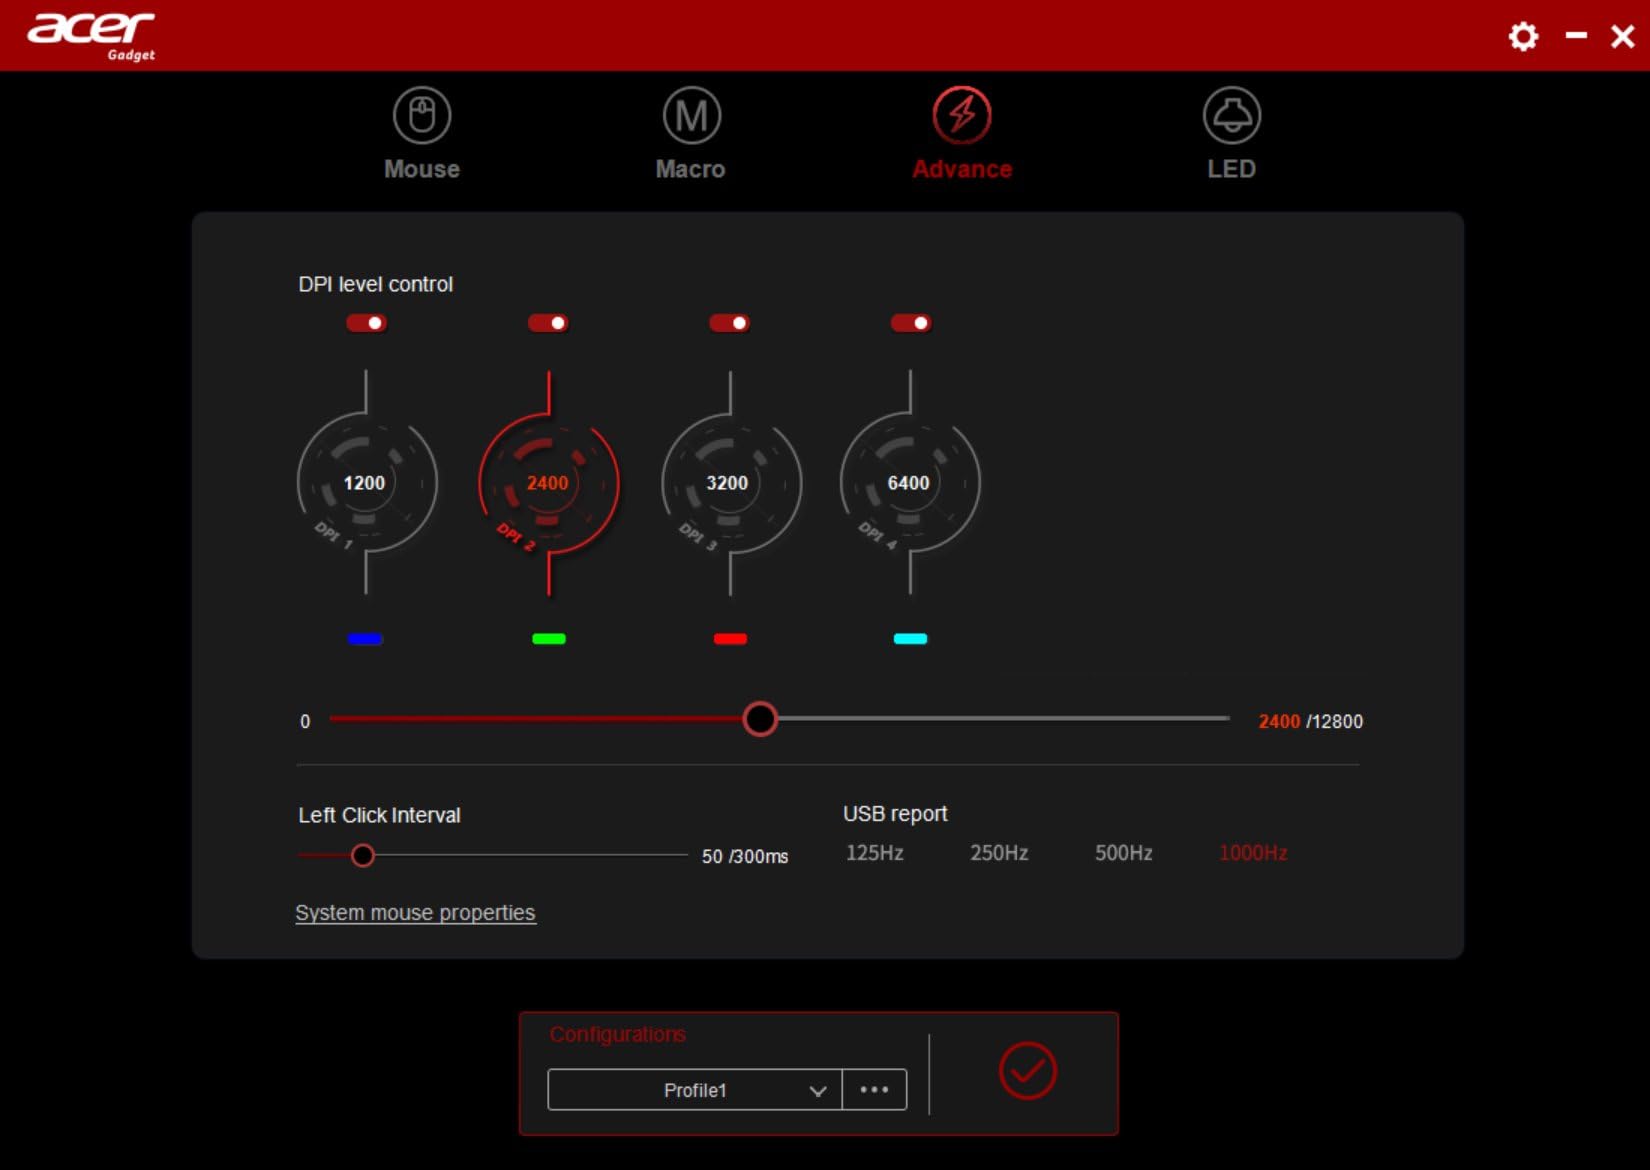
Task: Click the Configurations label
Action: (618, 1034)
